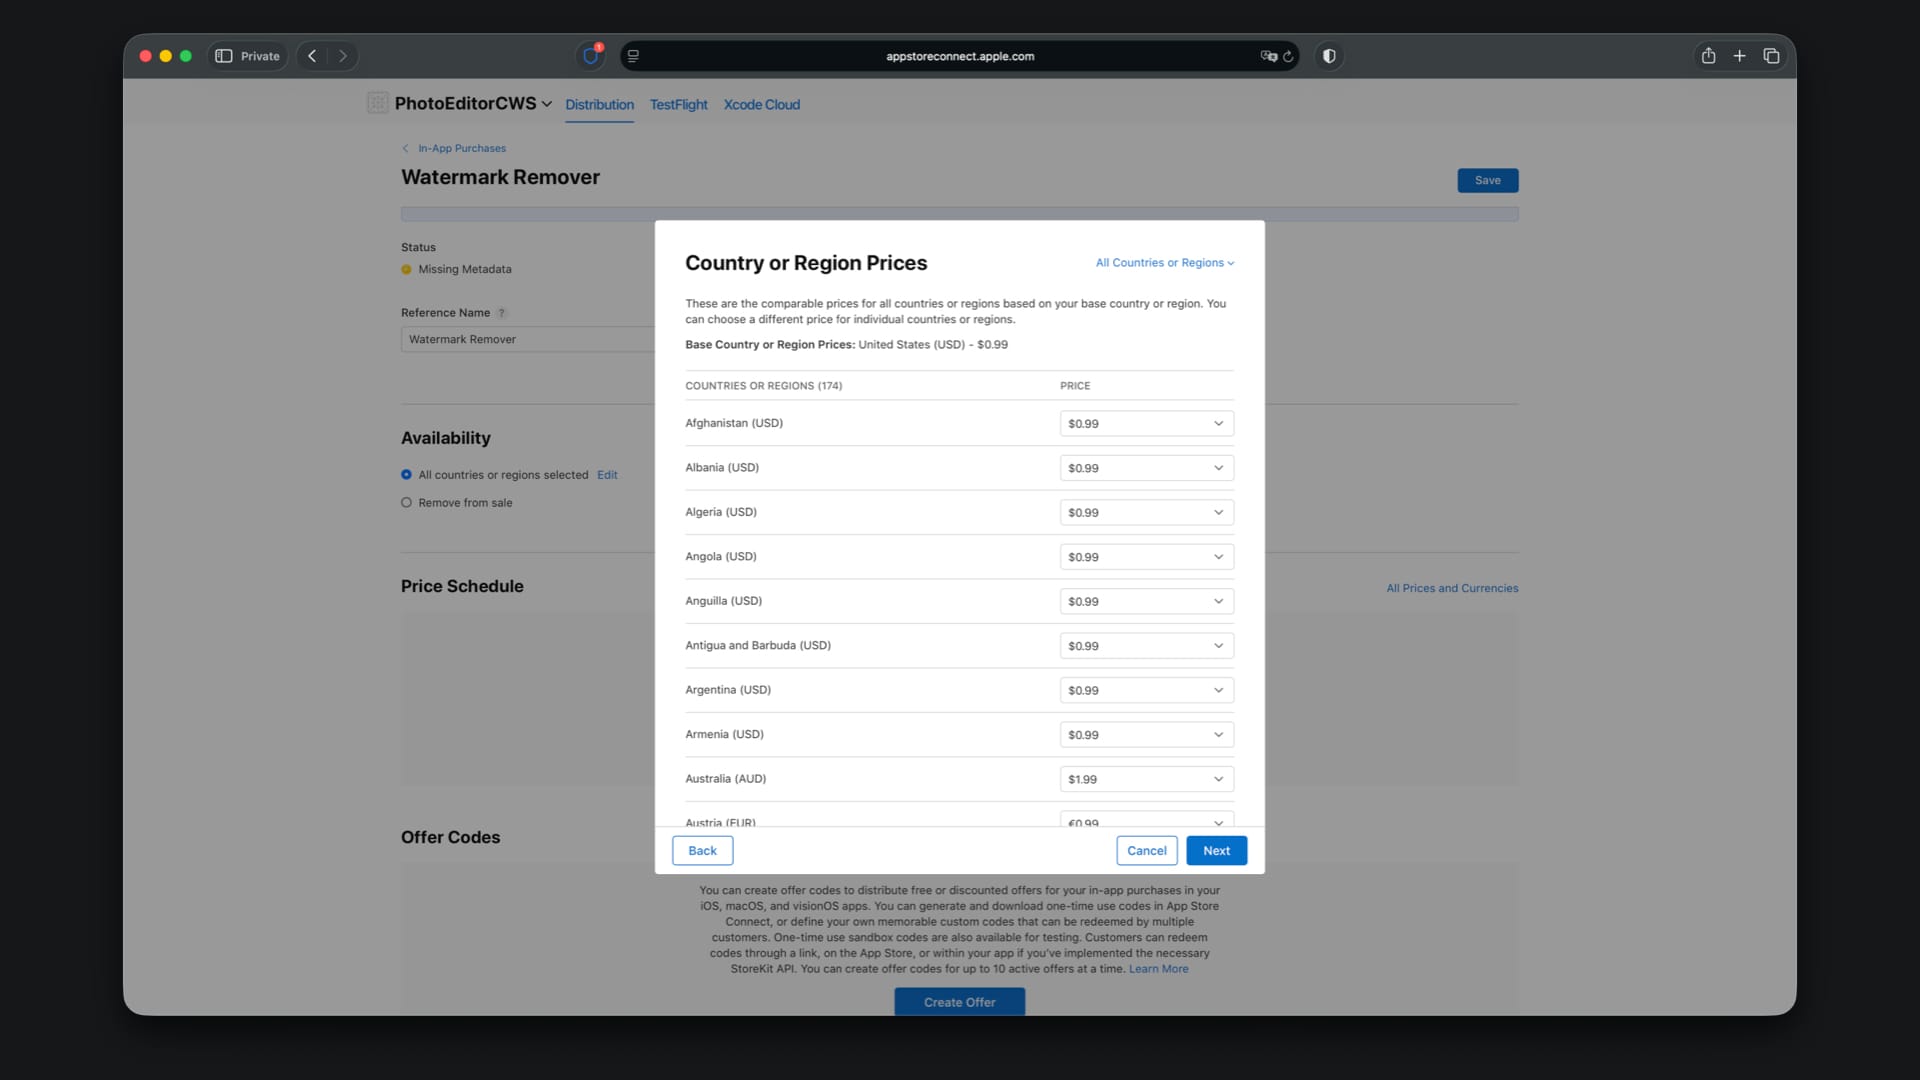Open the Afghanistan (USD) price dropdown
The height and width of the screenshot is (1080, 1920).
[1146, 424]
